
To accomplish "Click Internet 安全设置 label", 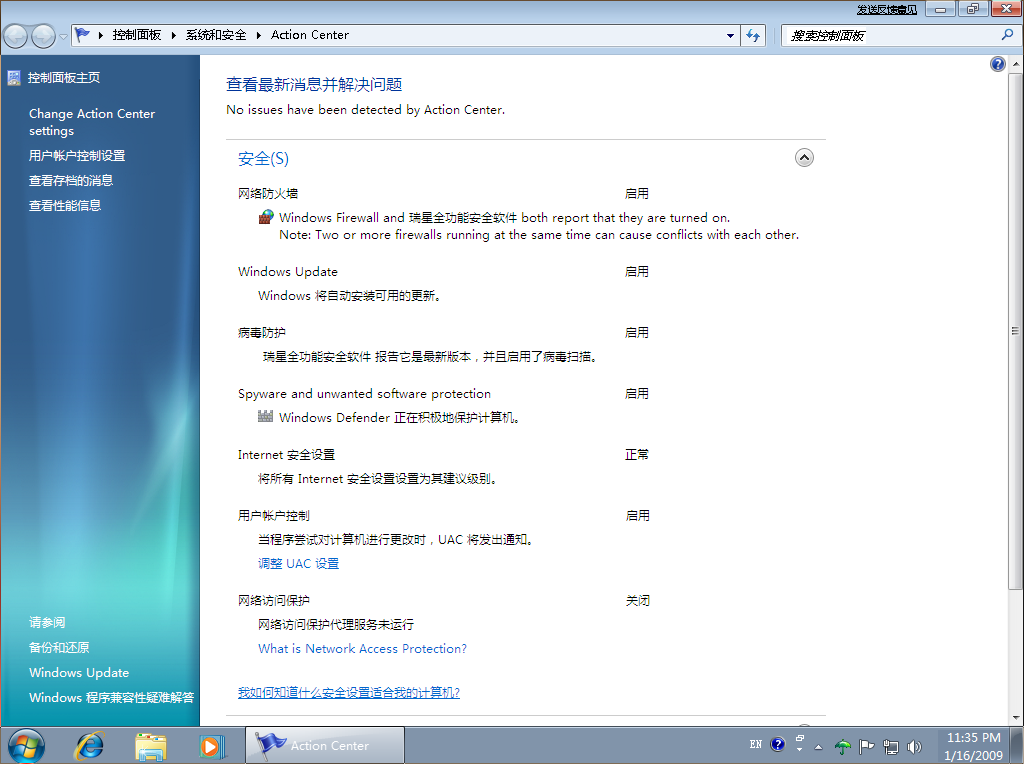I will pyautogui.click(x=286, y=454).
